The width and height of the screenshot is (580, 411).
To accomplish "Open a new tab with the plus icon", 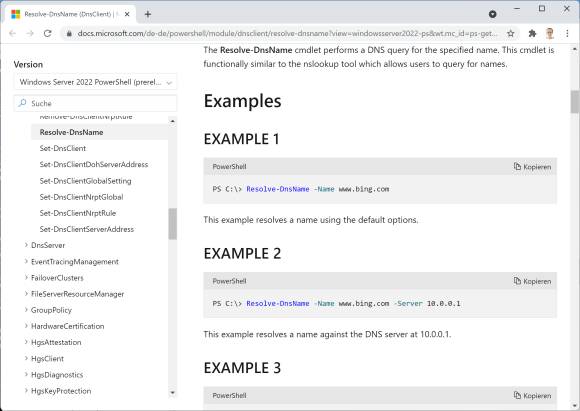I will (148, 14).
